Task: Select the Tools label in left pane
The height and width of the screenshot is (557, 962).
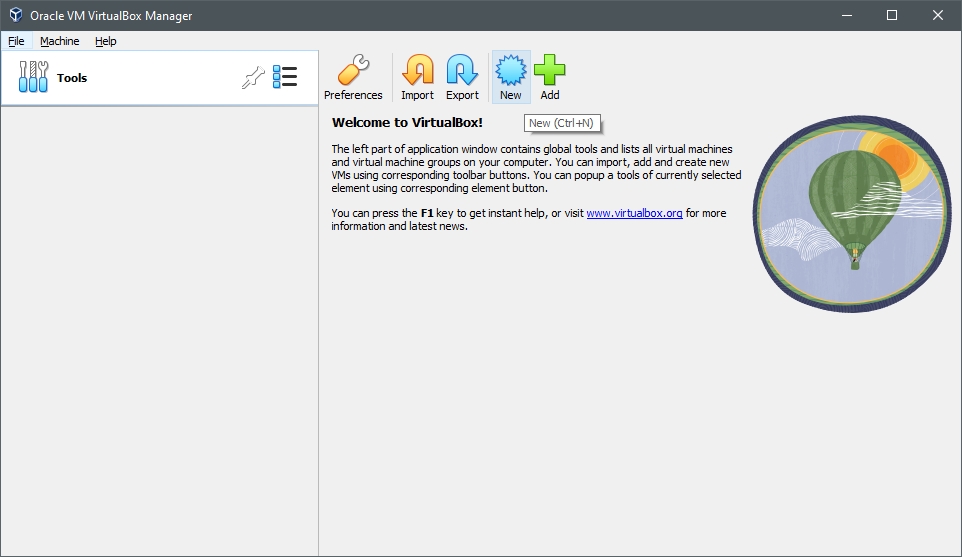Action: coord(72,78)
